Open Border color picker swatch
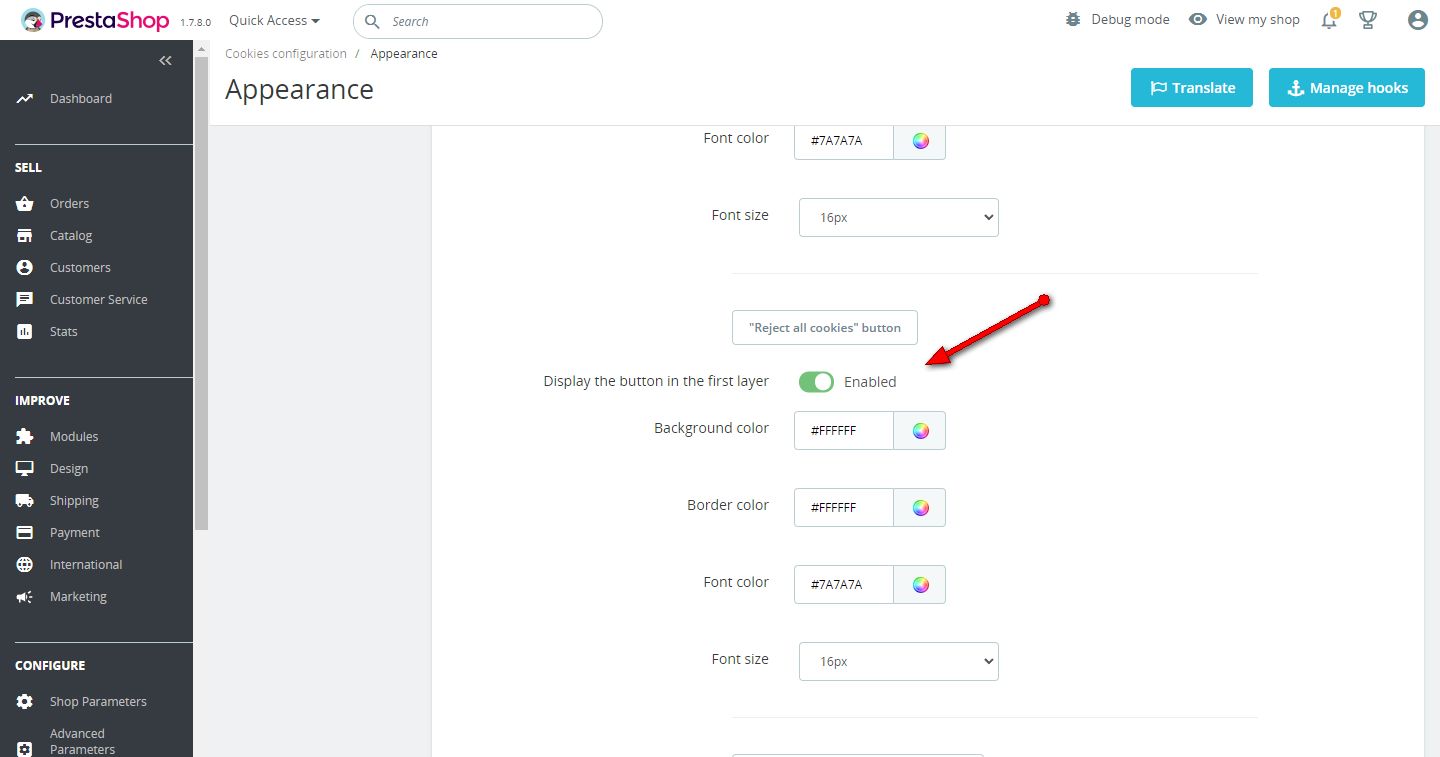 tap(920, 508)
